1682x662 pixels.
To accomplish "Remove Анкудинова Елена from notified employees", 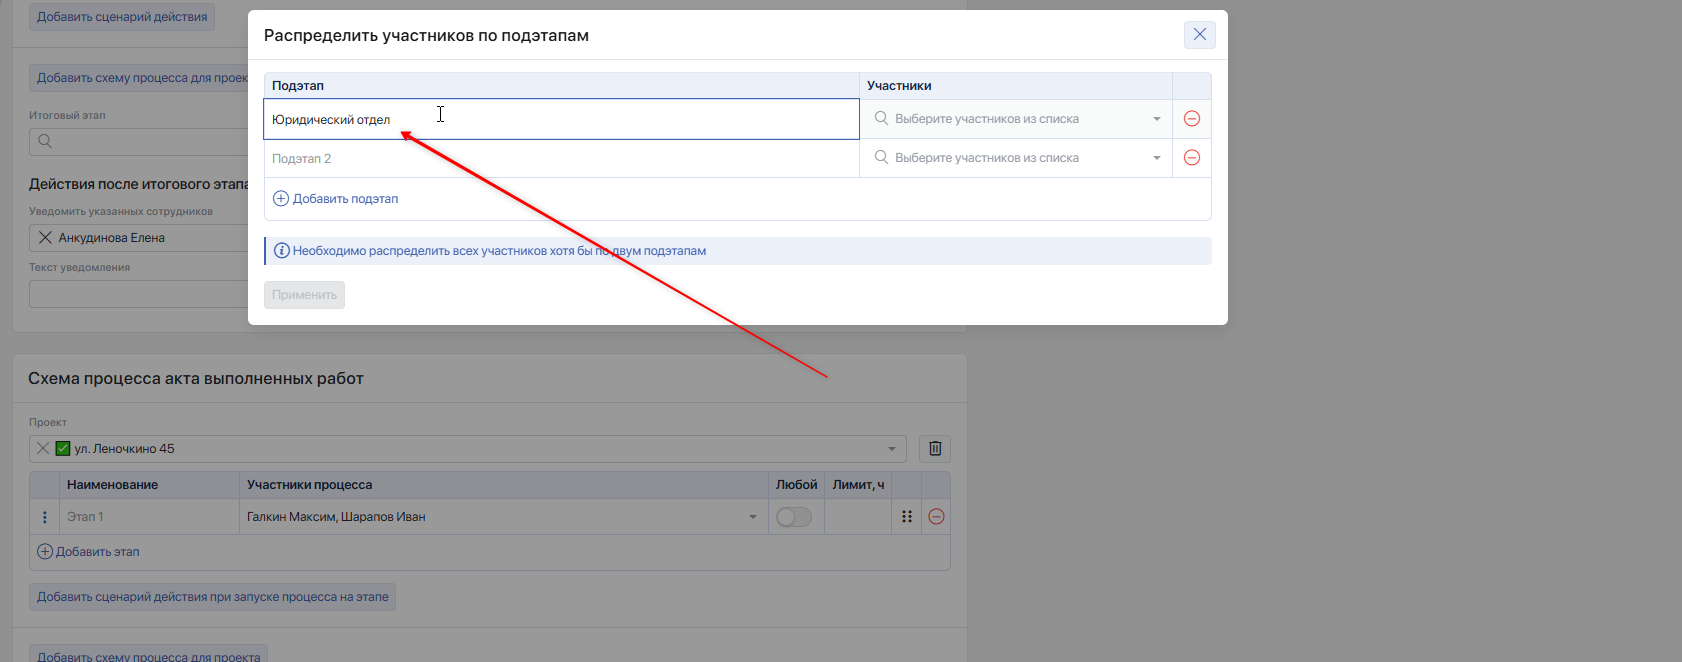I will [45, 238].
